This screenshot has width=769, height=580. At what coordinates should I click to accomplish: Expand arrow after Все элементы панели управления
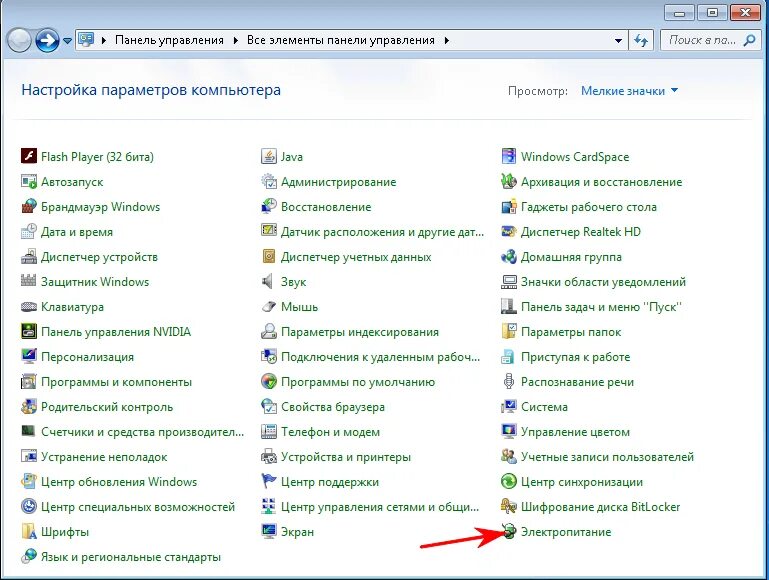point(446,41)
